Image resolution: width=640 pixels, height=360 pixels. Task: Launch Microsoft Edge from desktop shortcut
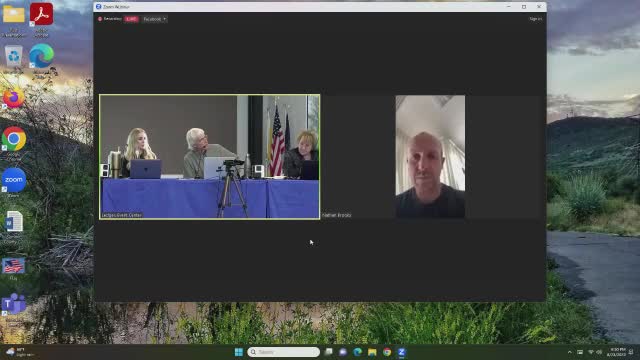[x=41, y=56]
